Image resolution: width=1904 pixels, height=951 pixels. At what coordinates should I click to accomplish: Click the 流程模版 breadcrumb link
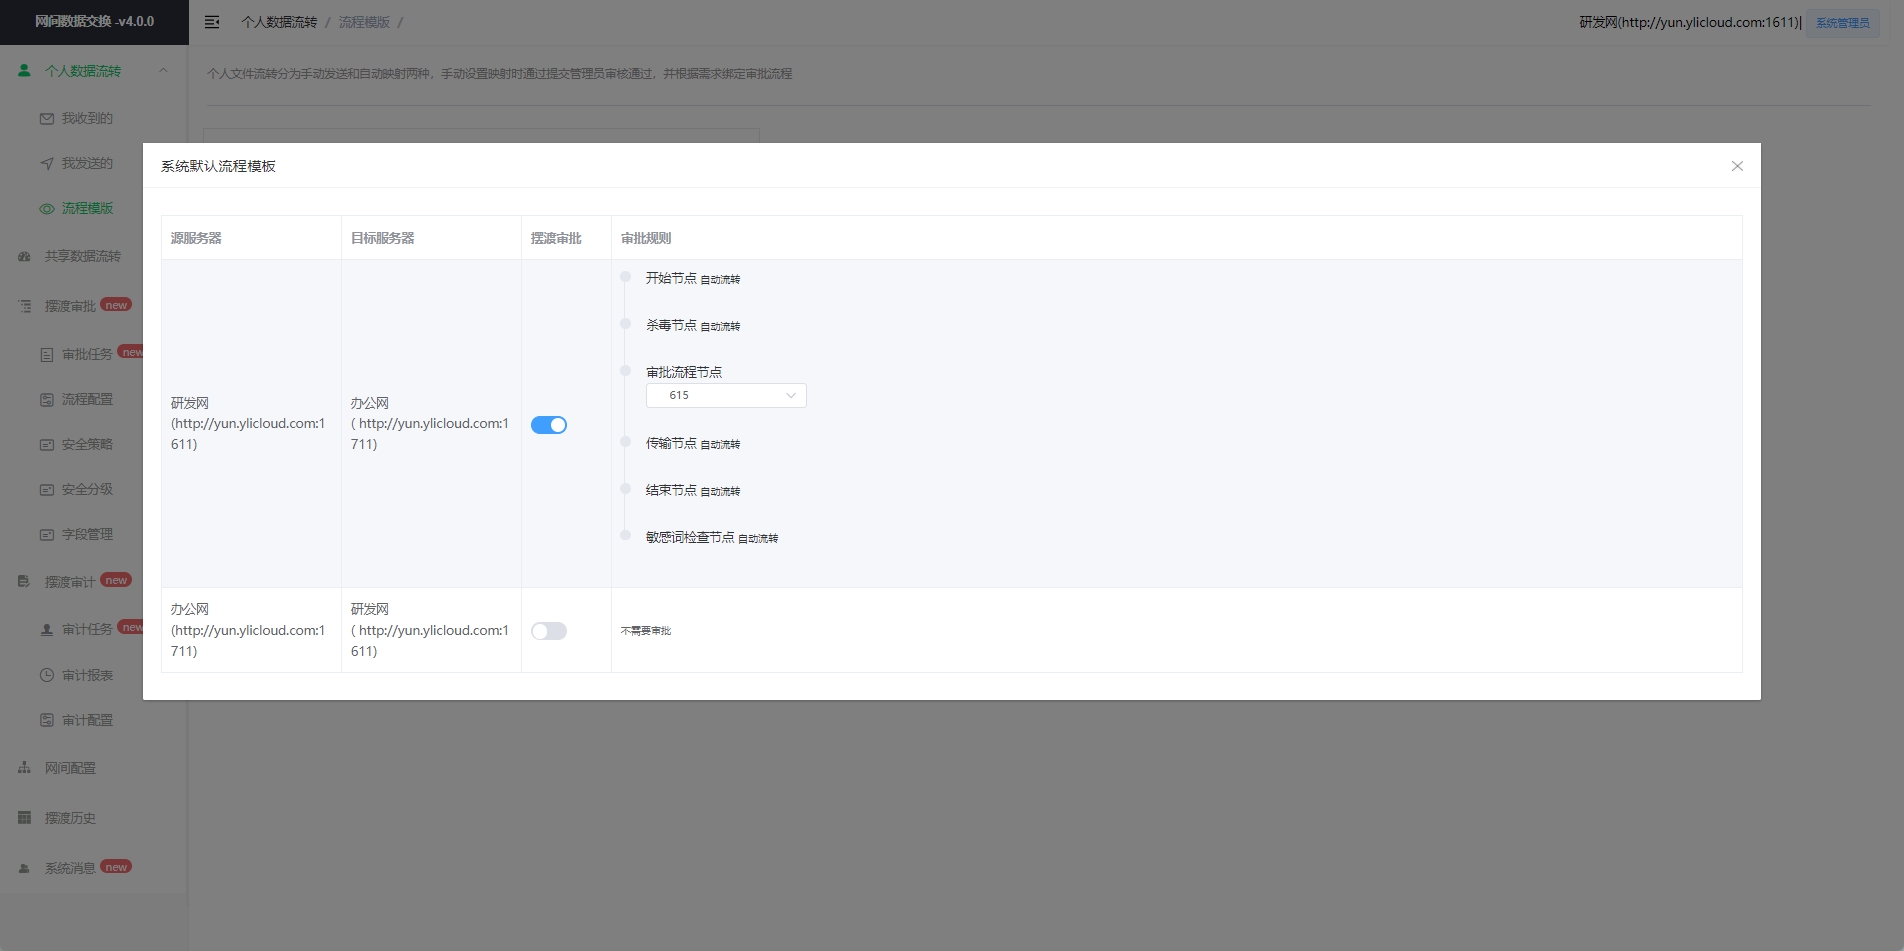[364, 22]
